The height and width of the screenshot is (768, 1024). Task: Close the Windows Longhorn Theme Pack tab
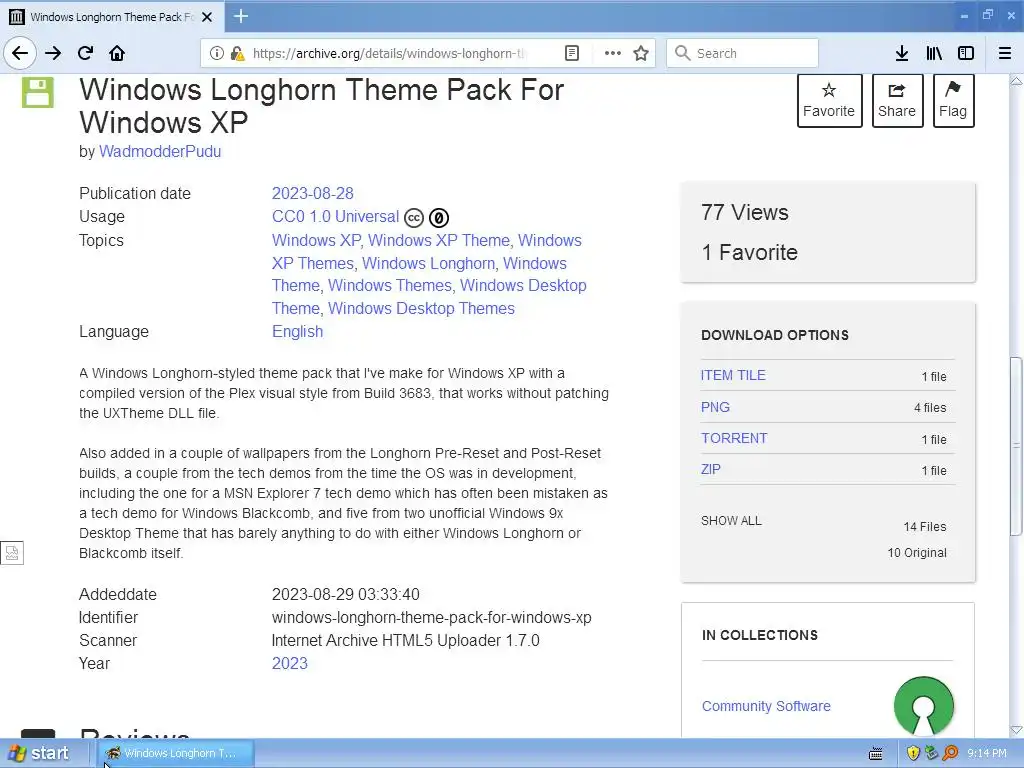pyautogui.click(x=207, y=17)
